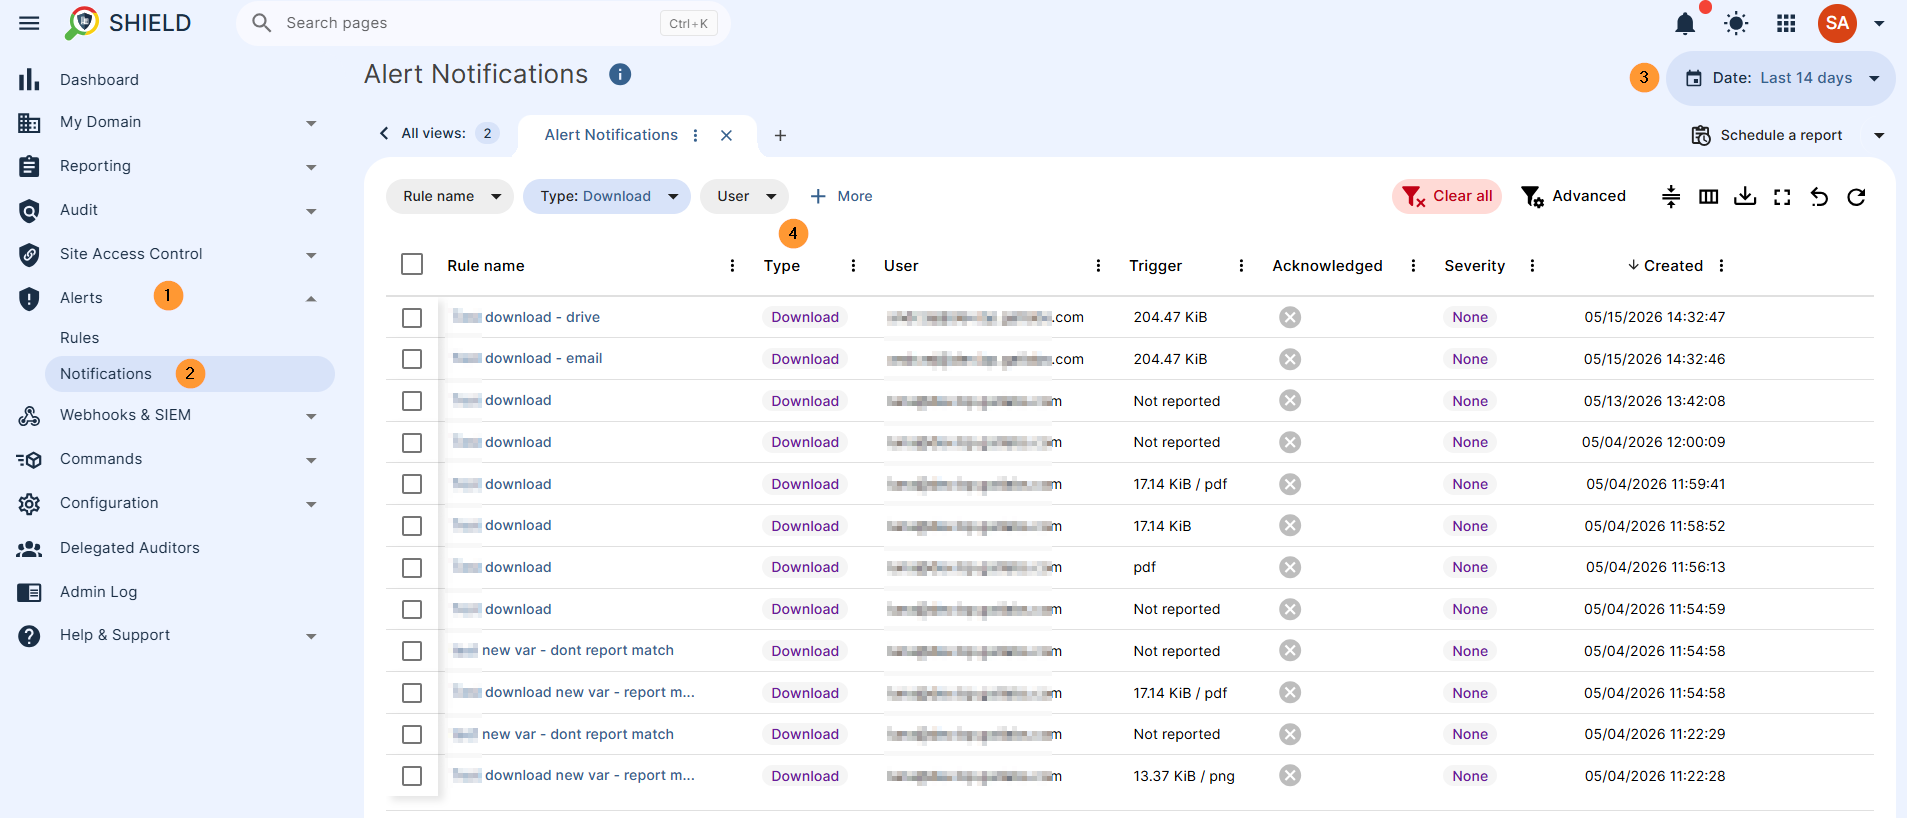
Task: Open the Rule name filter dropdown
Action: (x=450, y=197)
